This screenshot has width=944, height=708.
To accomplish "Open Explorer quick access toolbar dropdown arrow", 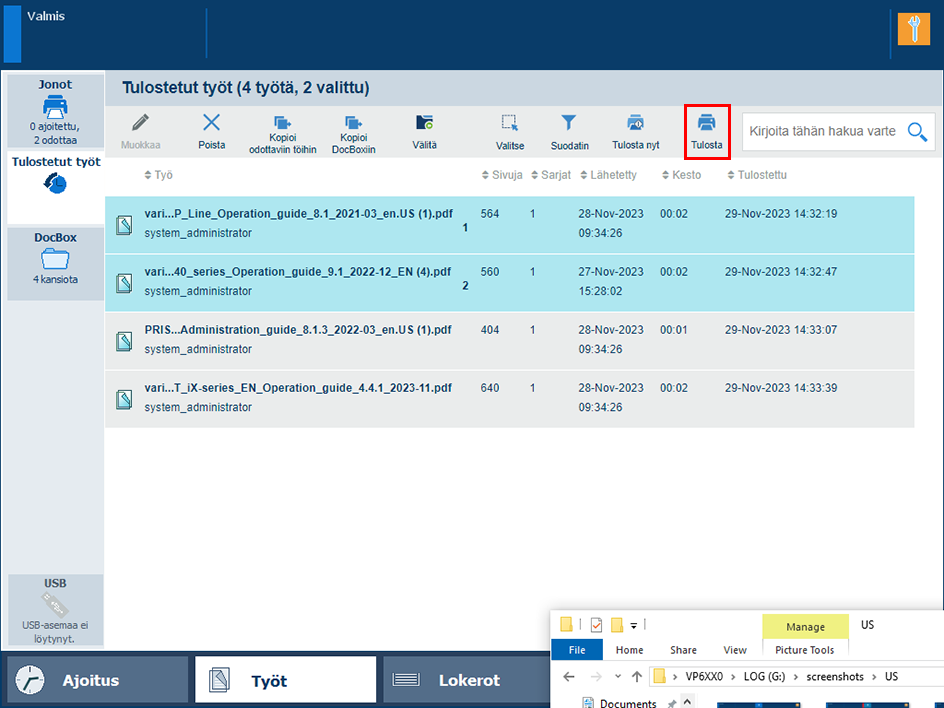I will coord(633,626).
